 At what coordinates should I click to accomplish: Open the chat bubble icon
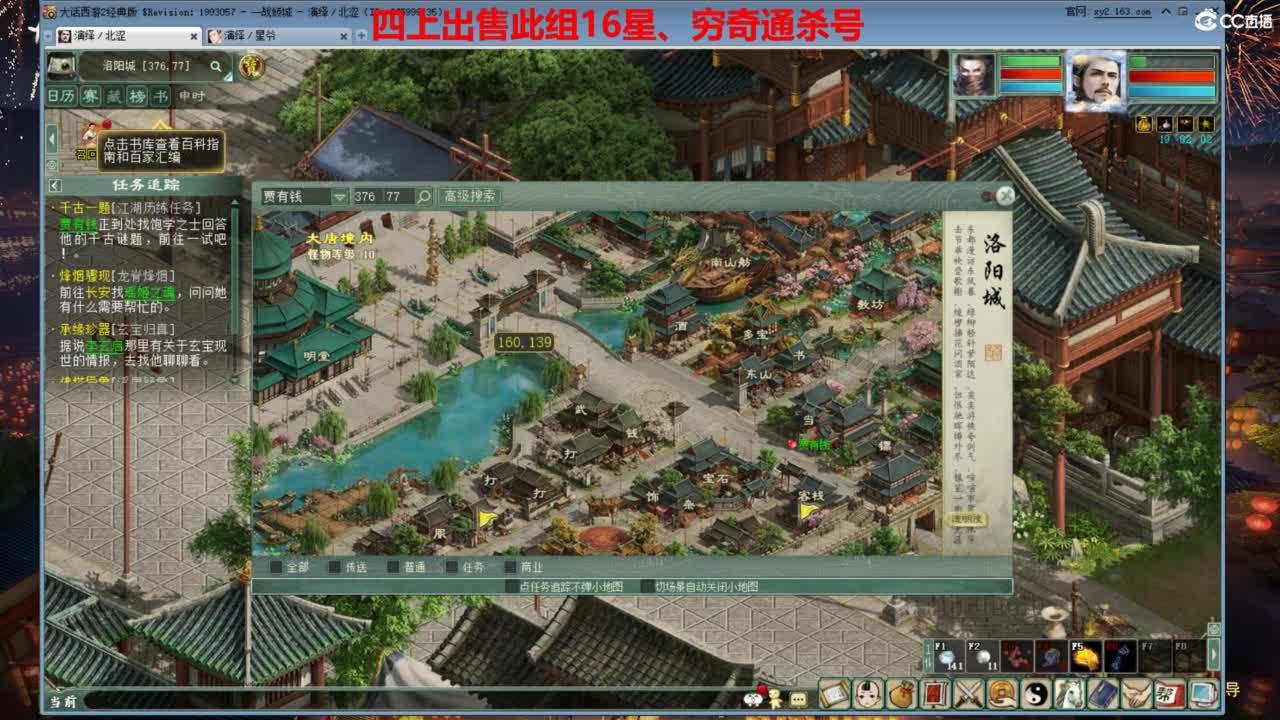coord(797,700)
